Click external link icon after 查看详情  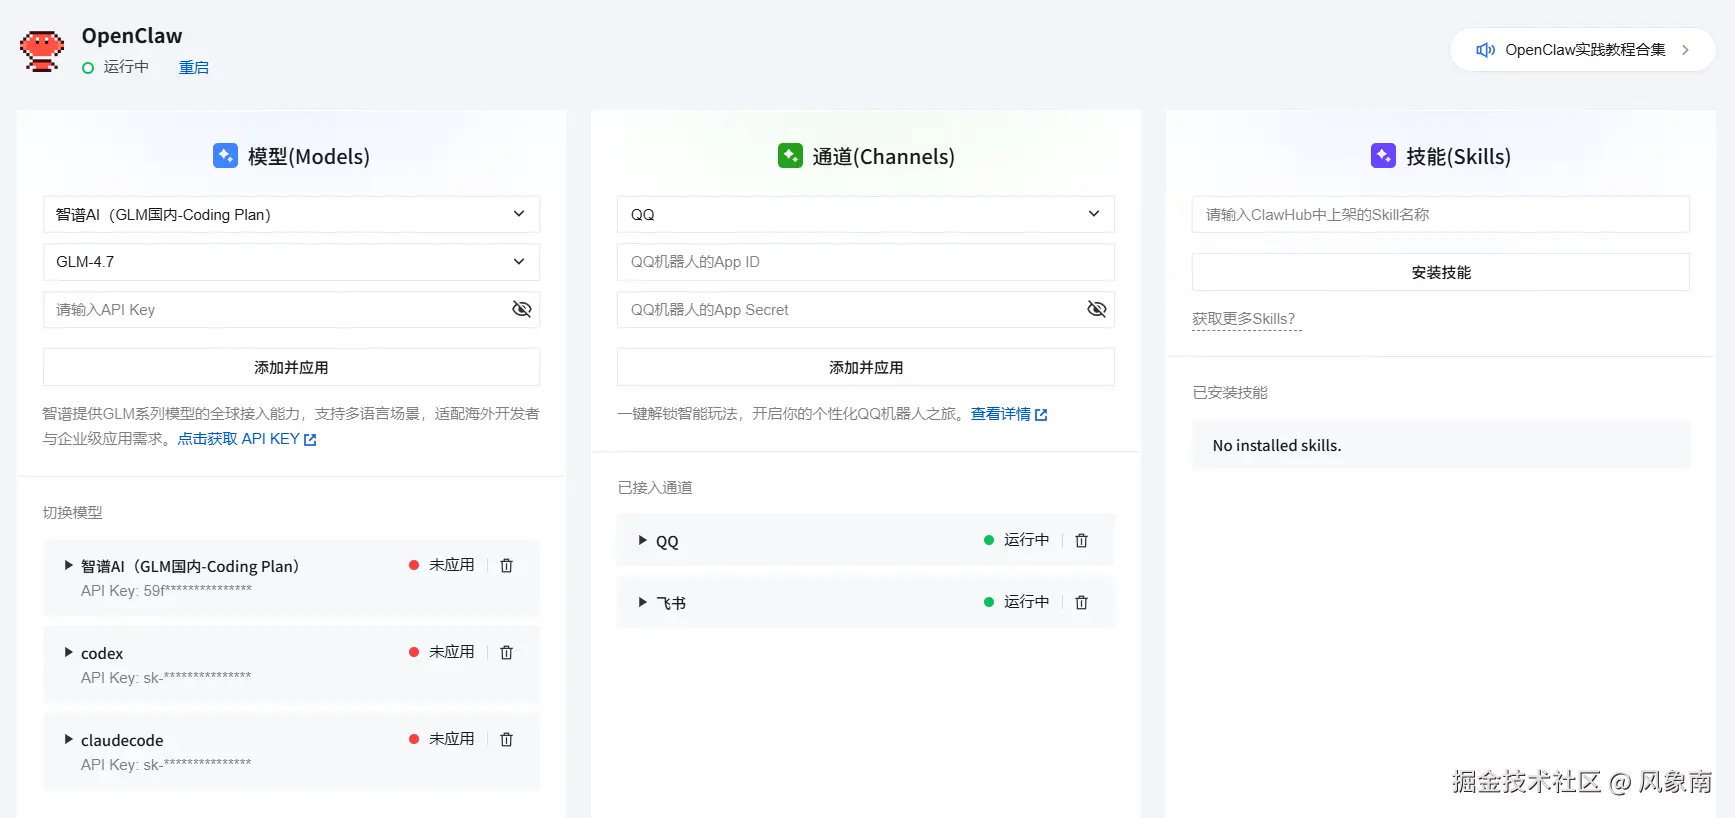(x=1041, y=415)
